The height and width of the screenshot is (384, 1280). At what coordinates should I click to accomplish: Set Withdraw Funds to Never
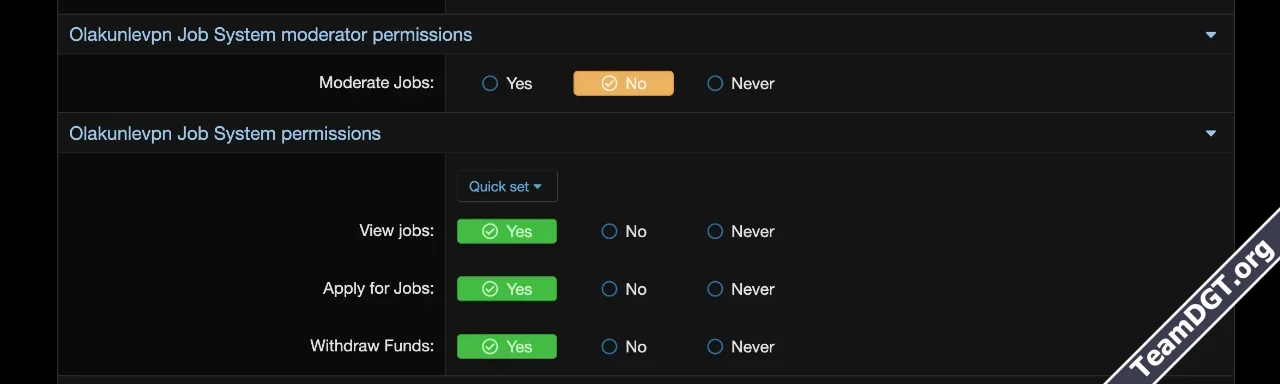(741, 347)
